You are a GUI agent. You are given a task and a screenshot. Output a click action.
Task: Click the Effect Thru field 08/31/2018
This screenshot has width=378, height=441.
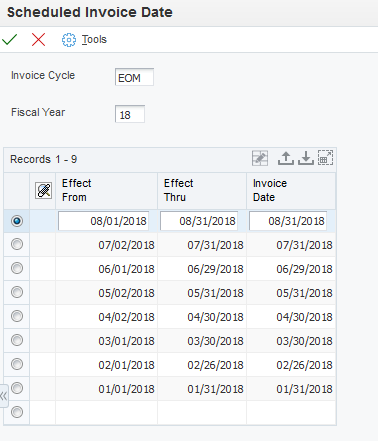pos(199,221)
